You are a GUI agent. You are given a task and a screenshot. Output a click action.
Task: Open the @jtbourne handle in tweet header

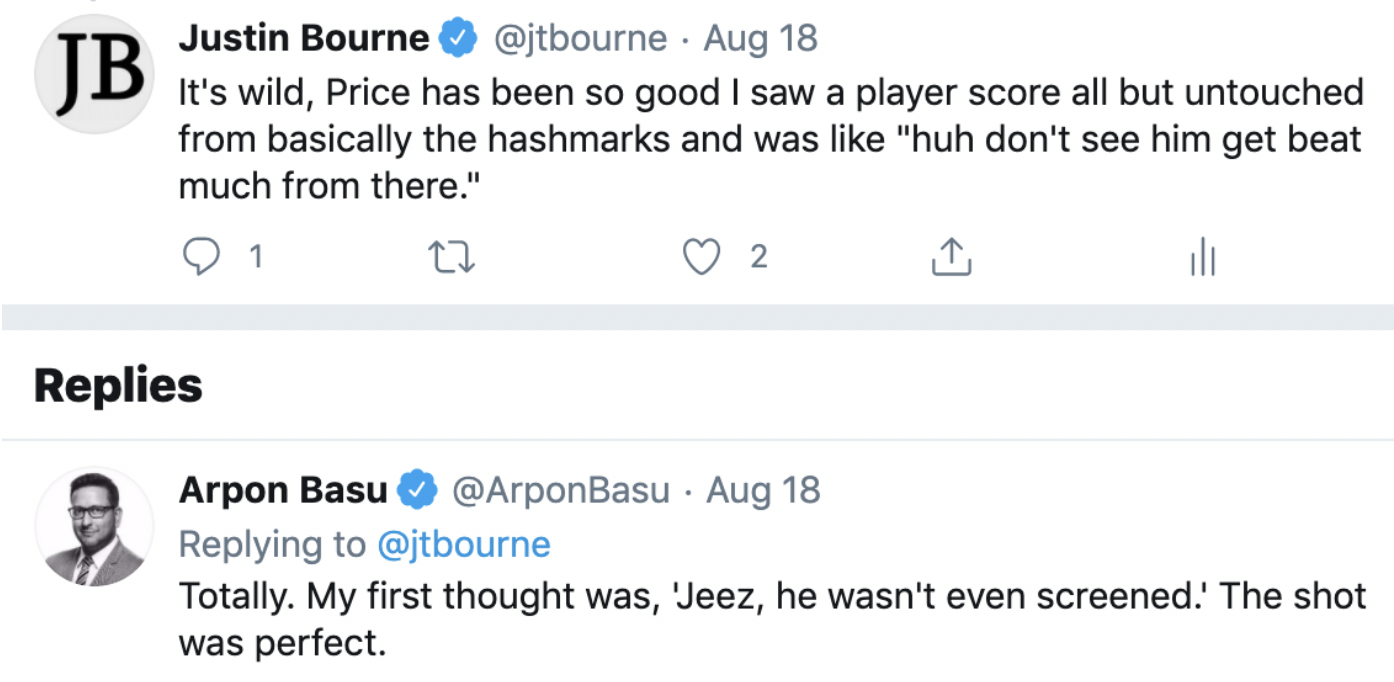(581, 39)
